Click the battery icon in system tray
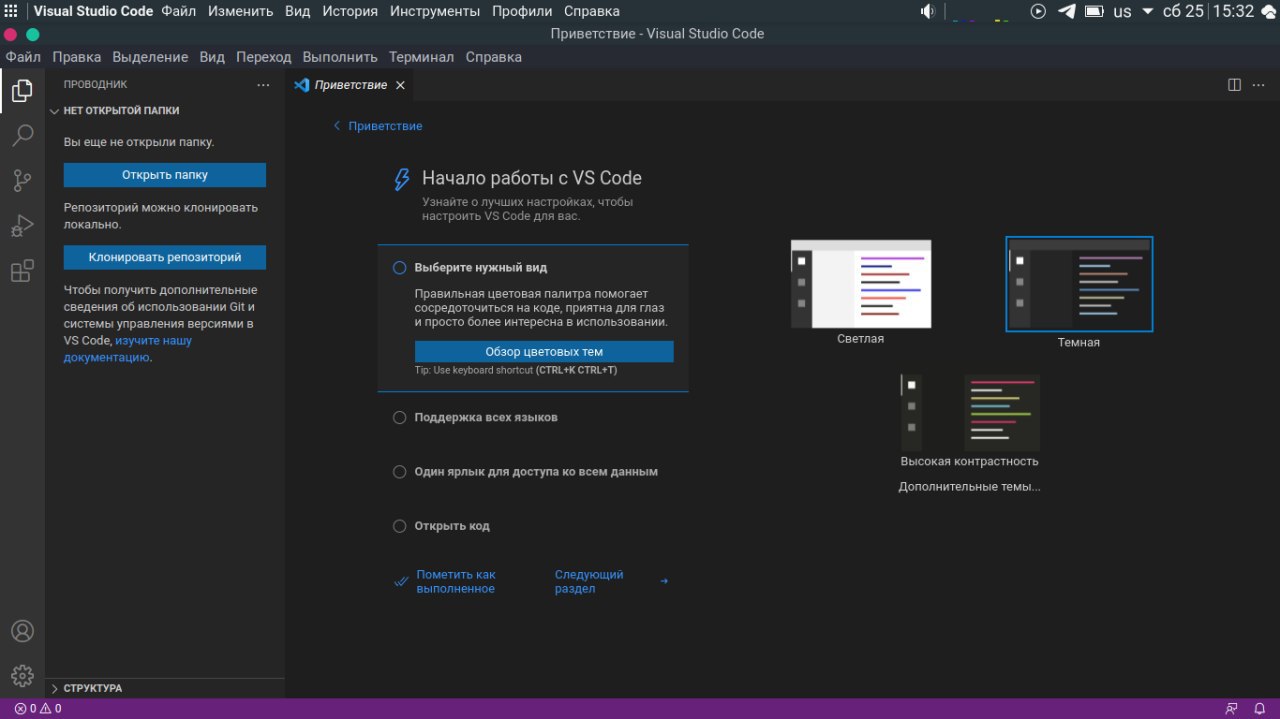 point(1095,11)
